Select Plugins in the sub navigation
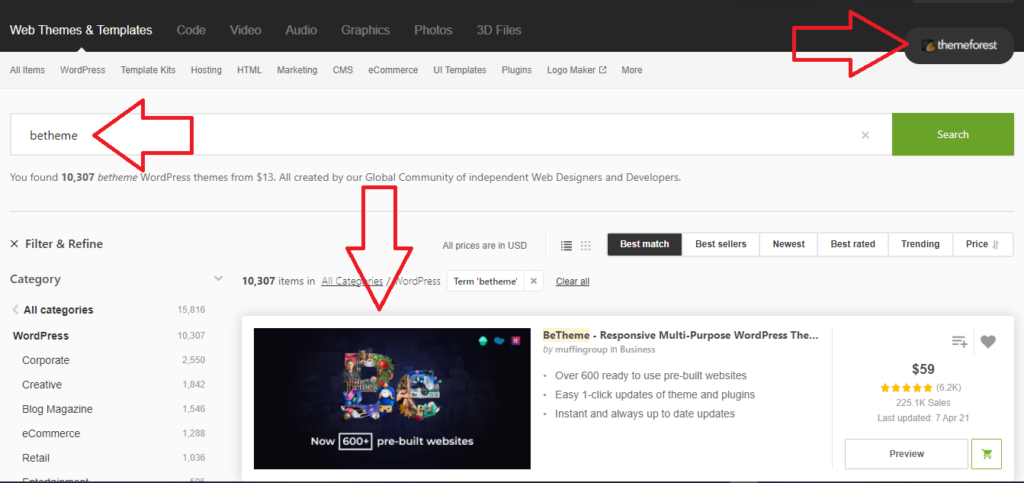The image size is (1024, 483). (x=517, y=70)
